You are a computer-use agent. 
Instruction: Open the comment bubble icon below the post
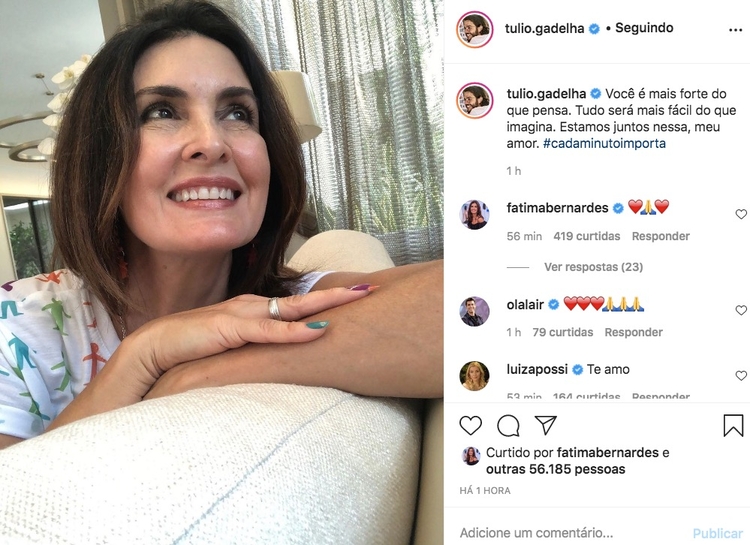(x=508, y=425)
